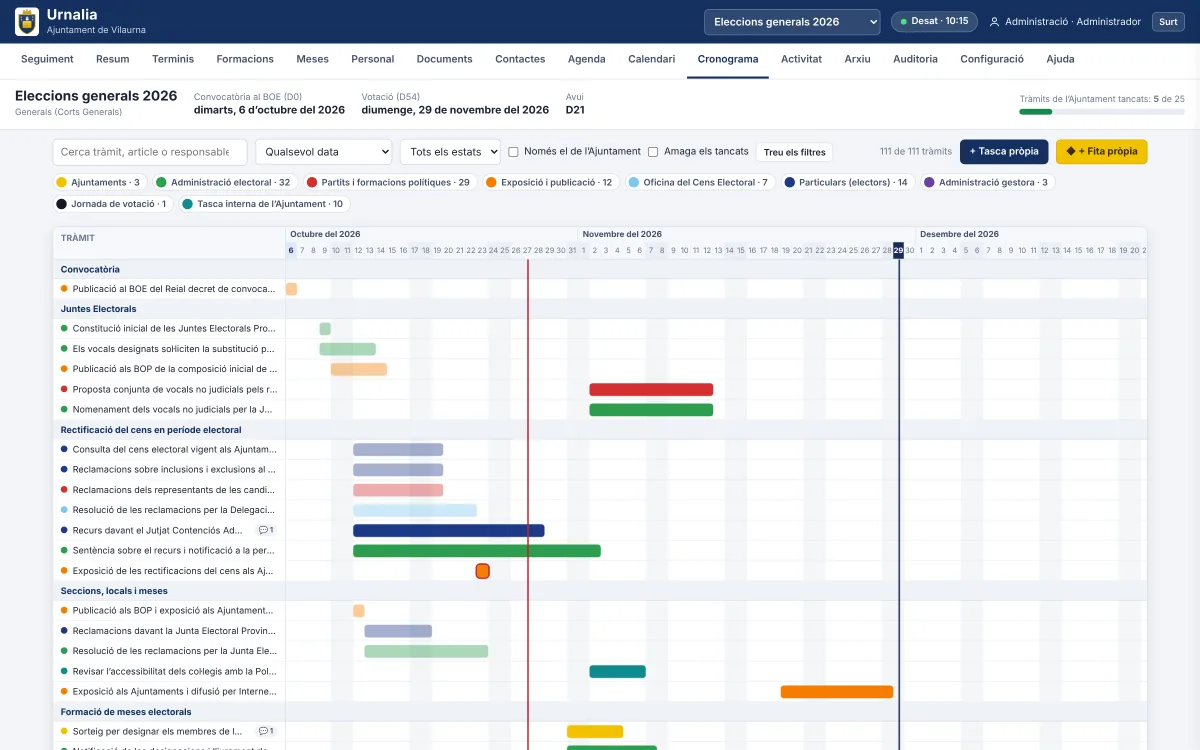
Task: Open the Configuració tab
Action: [x=992, y=59]
